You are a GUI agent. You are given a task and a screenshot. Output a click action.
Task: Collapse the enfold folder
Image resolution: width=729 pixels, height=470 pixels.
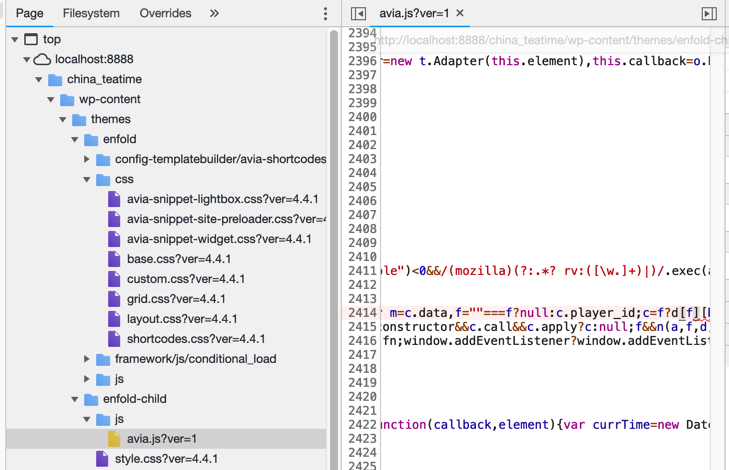tap(75, 139)
